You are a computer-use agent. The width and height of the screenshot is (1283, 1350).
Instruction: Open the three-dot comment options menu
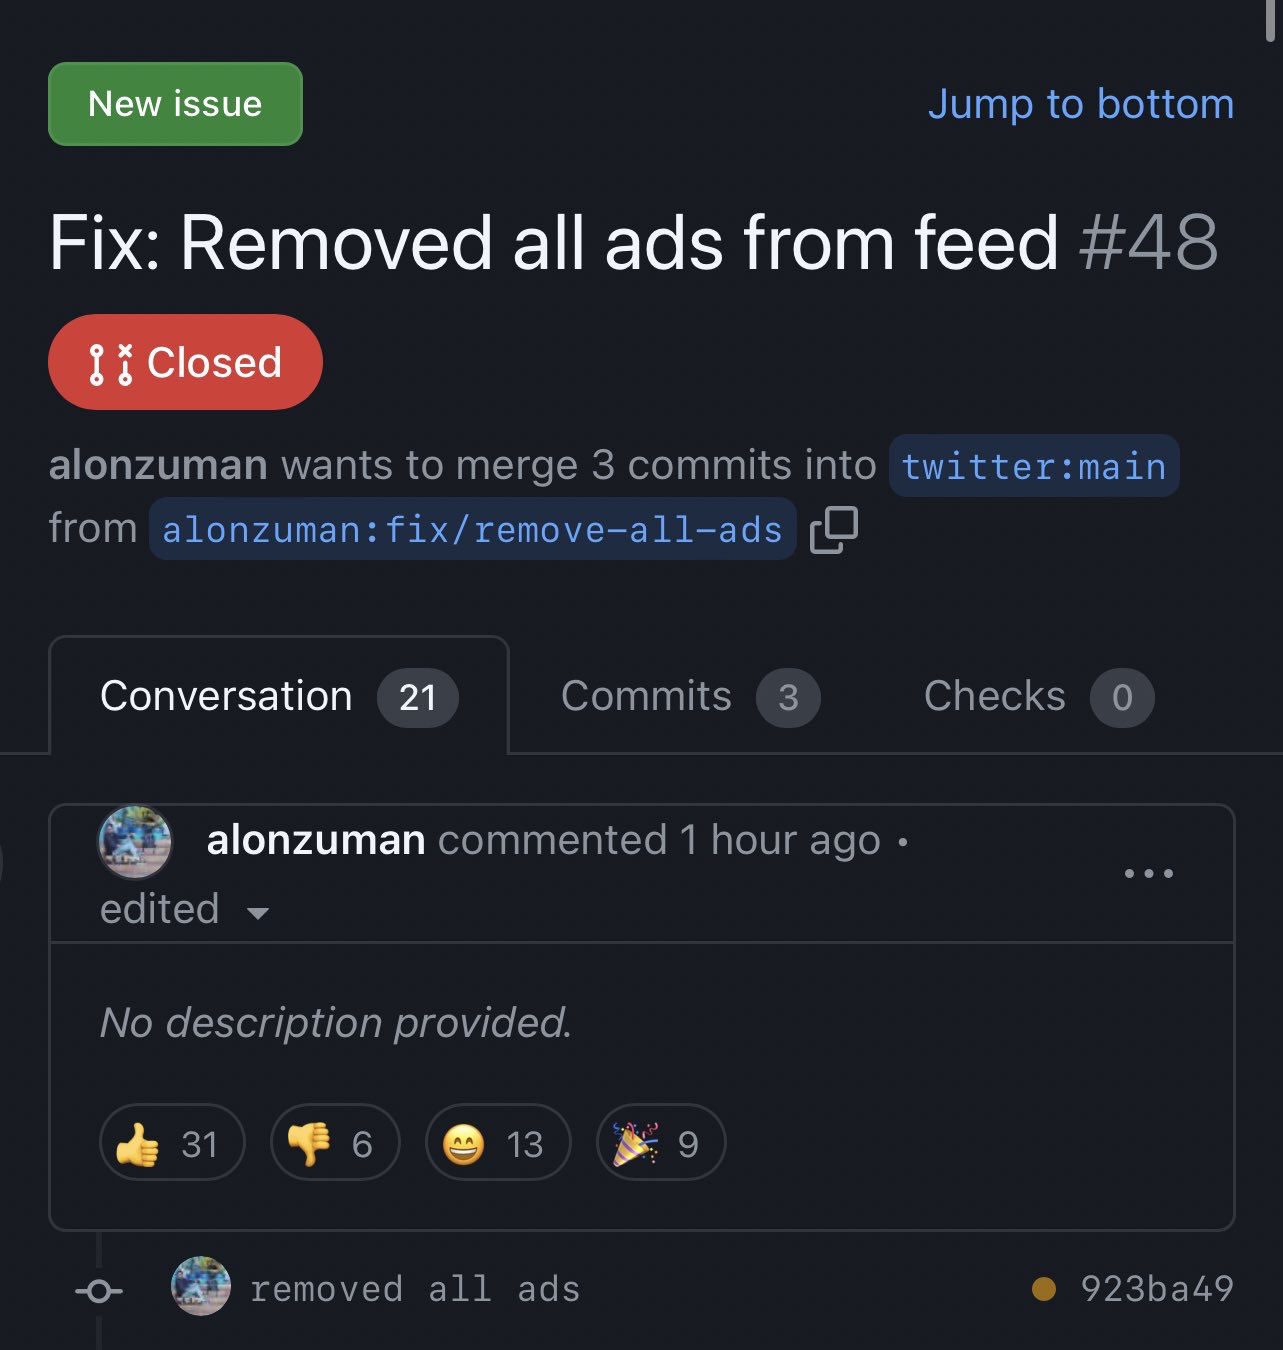(1148, 873)
